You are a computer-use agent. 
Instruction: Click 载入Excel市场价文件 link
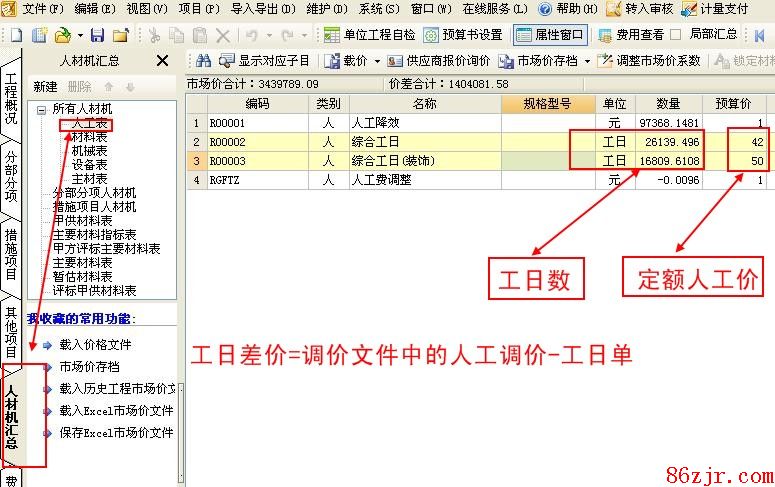tap(115, 411)
